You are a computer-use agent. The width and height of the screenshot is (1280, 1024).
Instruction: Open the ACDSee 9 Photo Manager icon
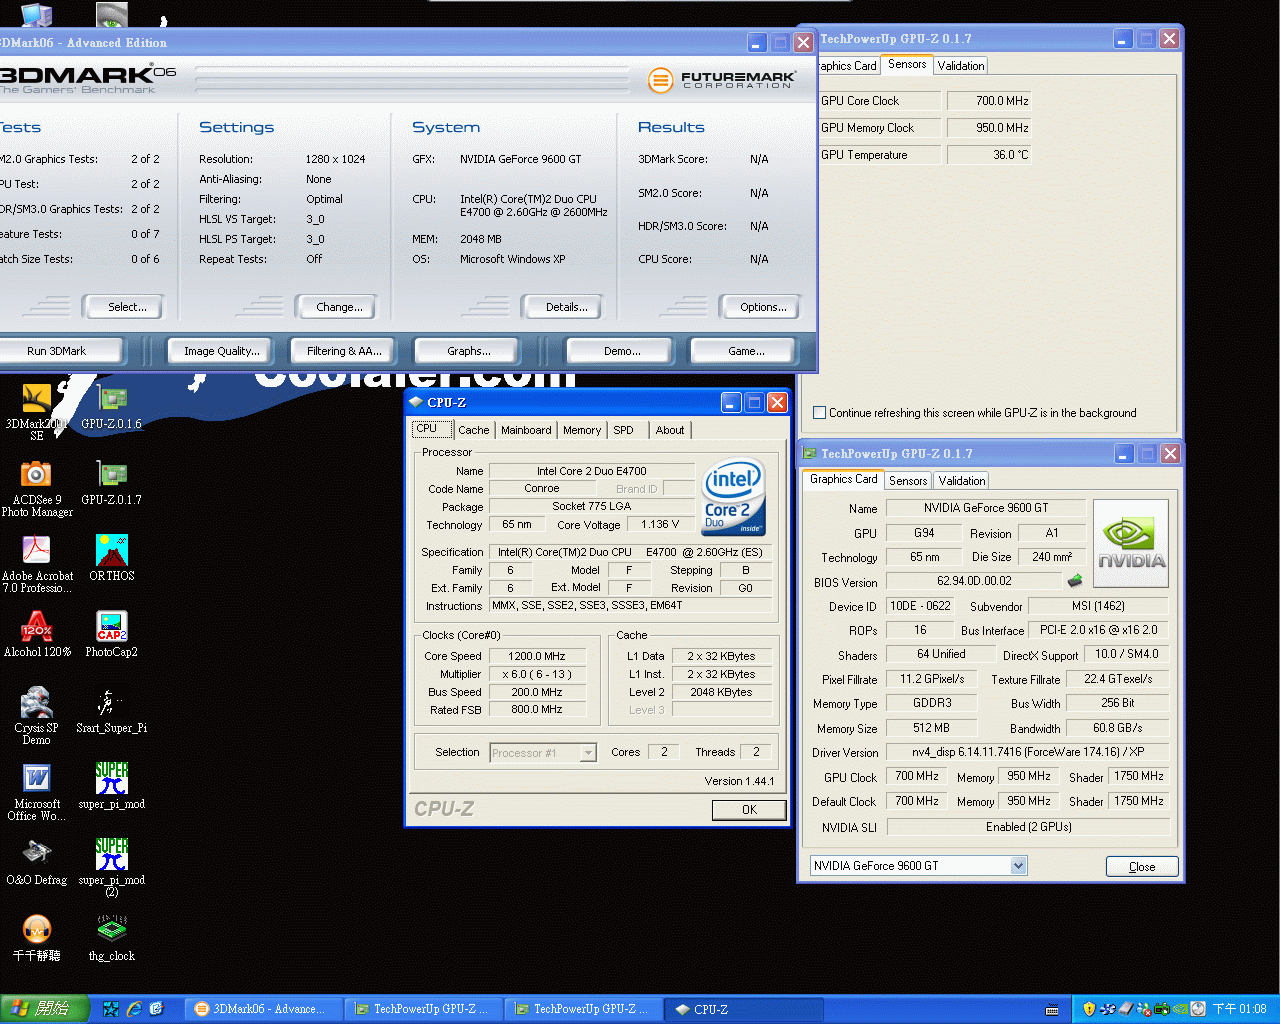[37, 475]
